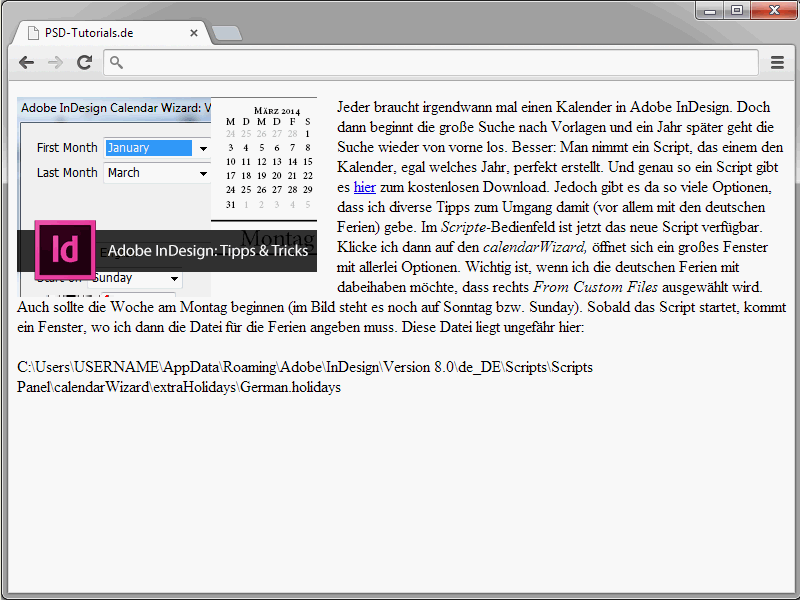Maximize the browser window
Viewport: 800px width, 600px height.
point(737,10)
